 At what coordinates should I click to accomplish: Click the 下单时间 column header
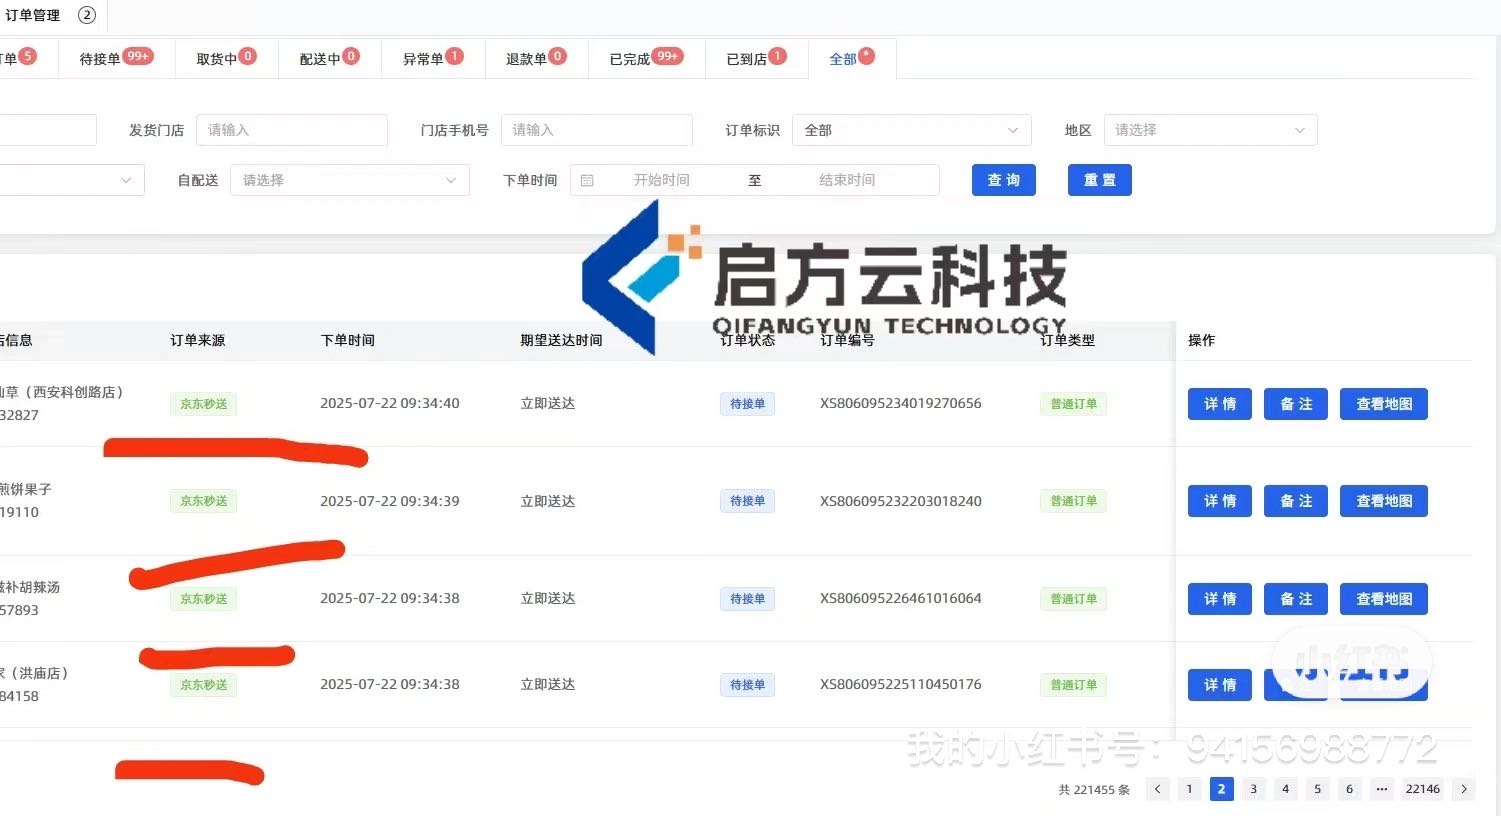(348, 340)
